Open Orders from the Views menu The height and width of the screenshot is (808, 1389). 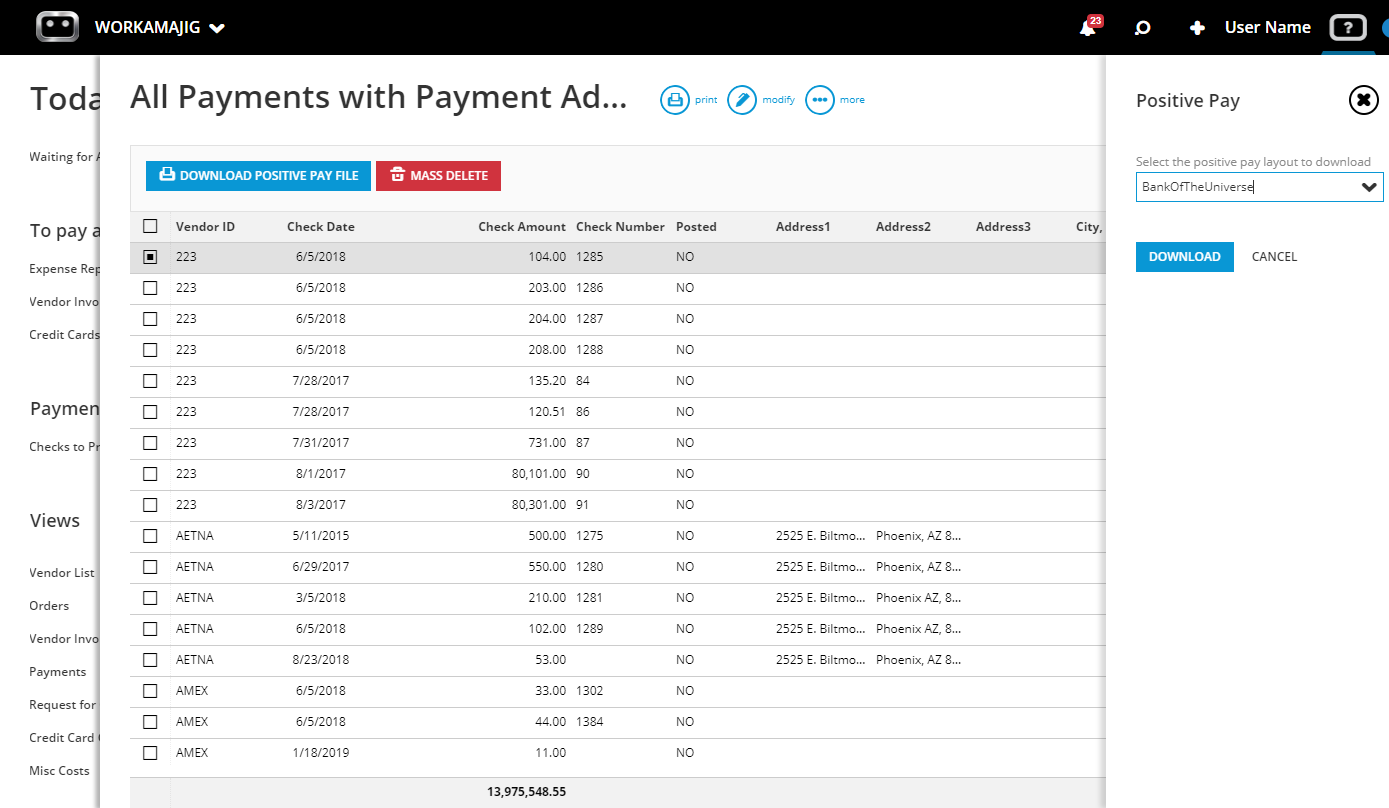pos(49,605)
